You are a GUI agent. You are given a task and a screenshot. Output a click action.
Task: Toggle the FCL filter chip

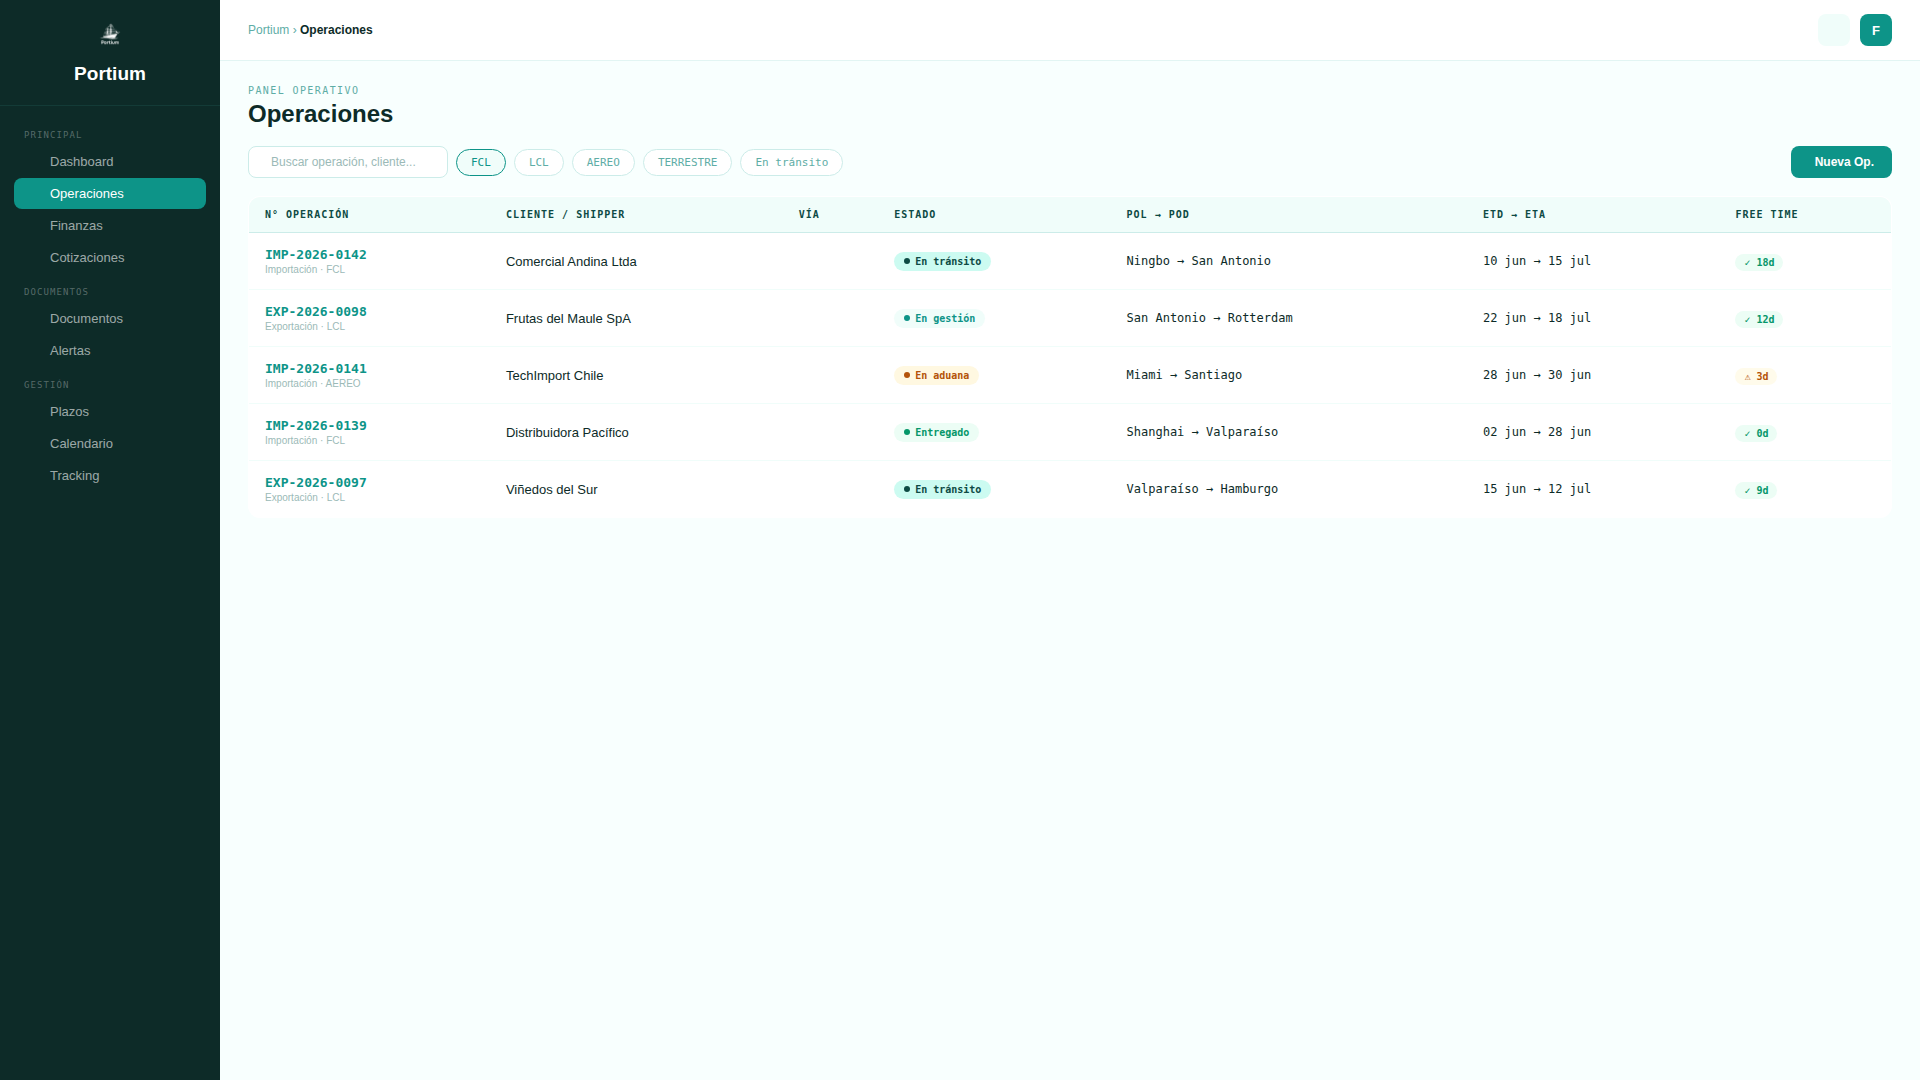(481, 162)
